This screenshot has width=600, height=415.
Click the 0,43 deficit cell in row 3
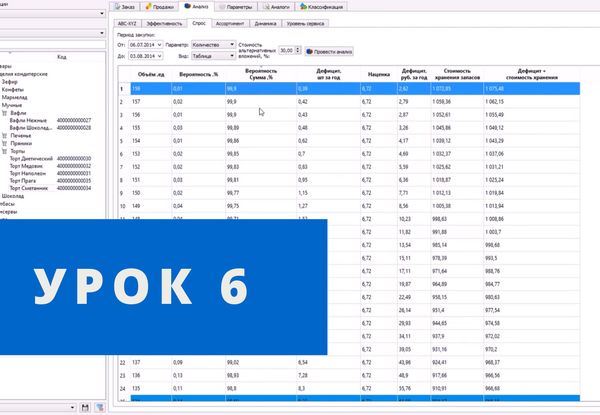coord(328,115)
